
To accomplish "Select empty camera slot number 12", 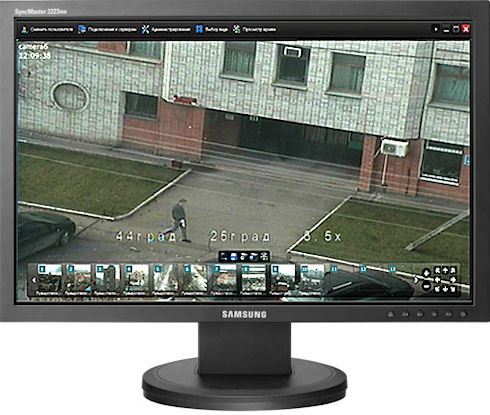I will [x=371, y=280].
